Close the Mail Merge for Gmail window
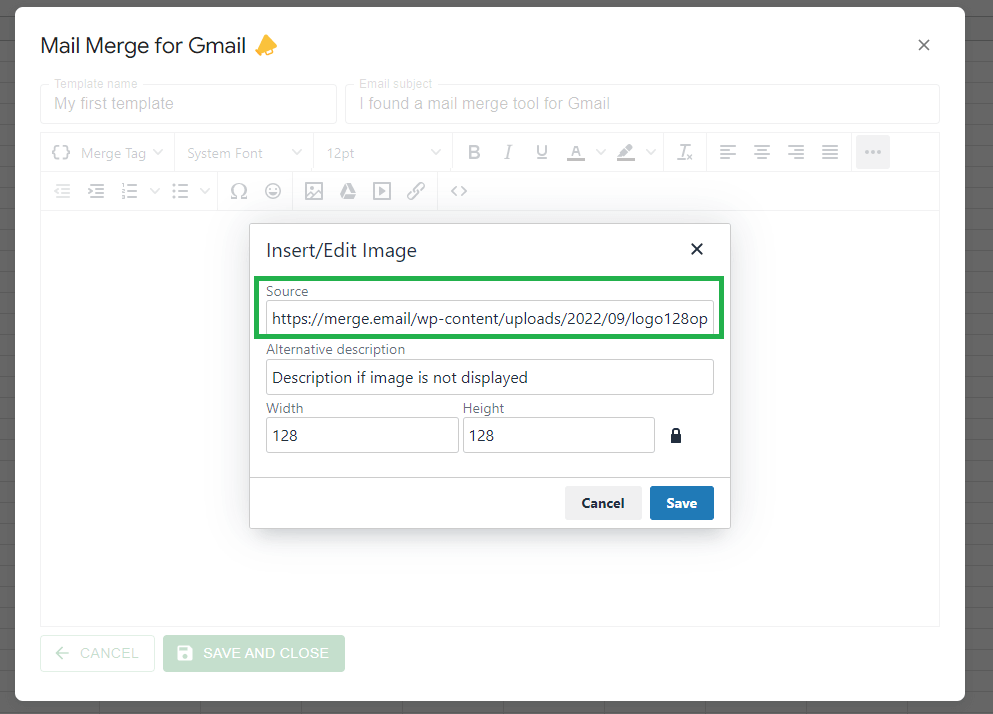Viewport: 993px width, 714px height. 924,45
